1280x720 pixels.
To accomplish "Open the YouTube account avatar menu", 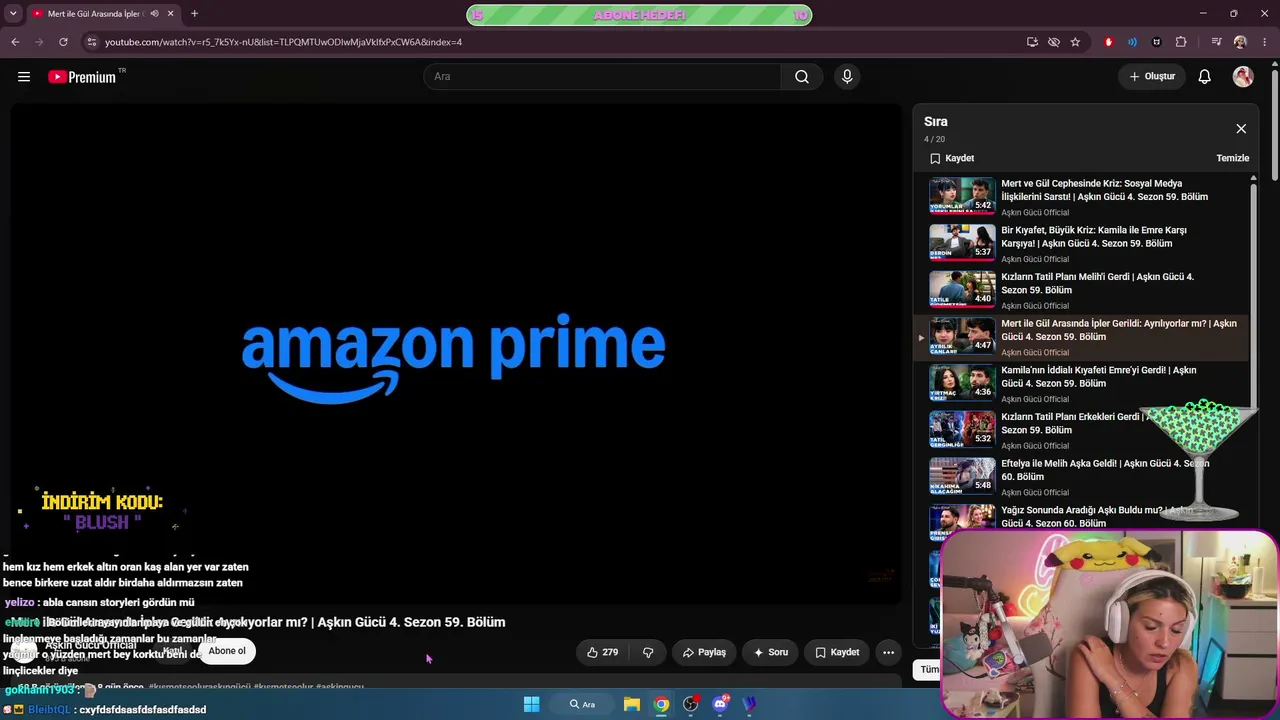I will 1243,77.
